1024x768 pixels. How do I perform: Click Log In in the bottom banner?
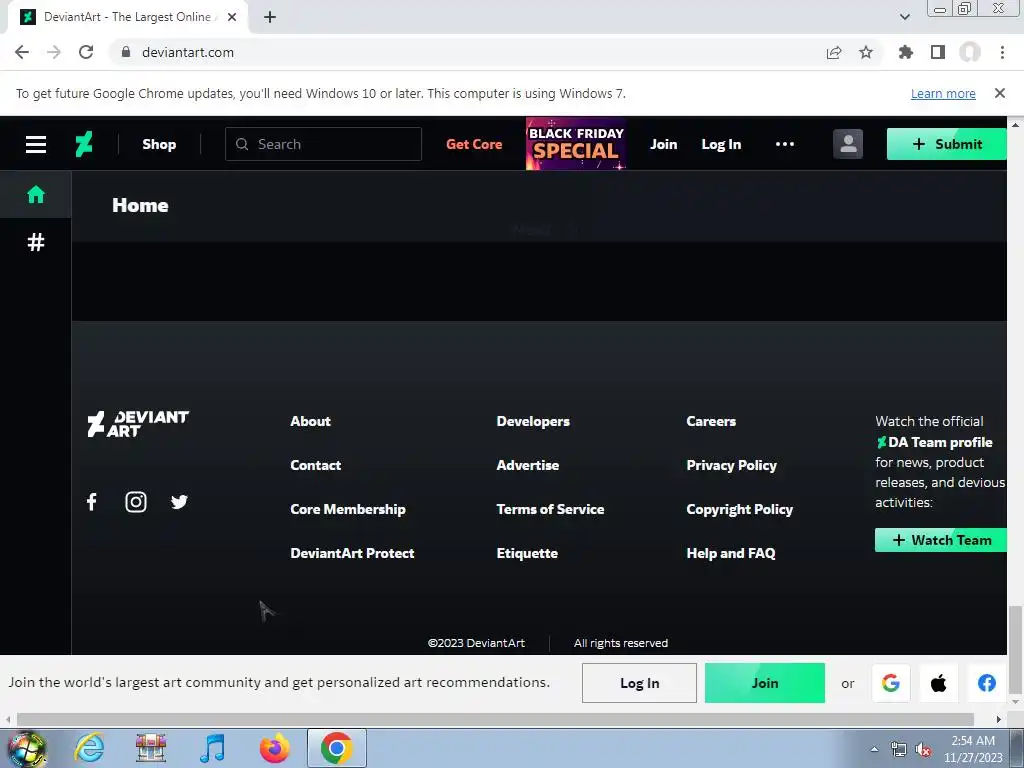point(639,683)
